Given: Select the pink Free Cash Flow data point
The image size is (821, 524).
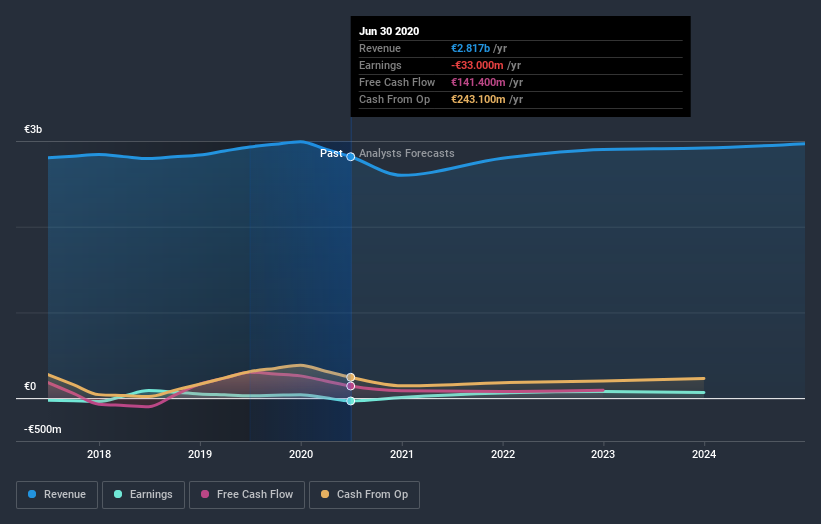Looking at the screenshot, I should tap(351, 386).
